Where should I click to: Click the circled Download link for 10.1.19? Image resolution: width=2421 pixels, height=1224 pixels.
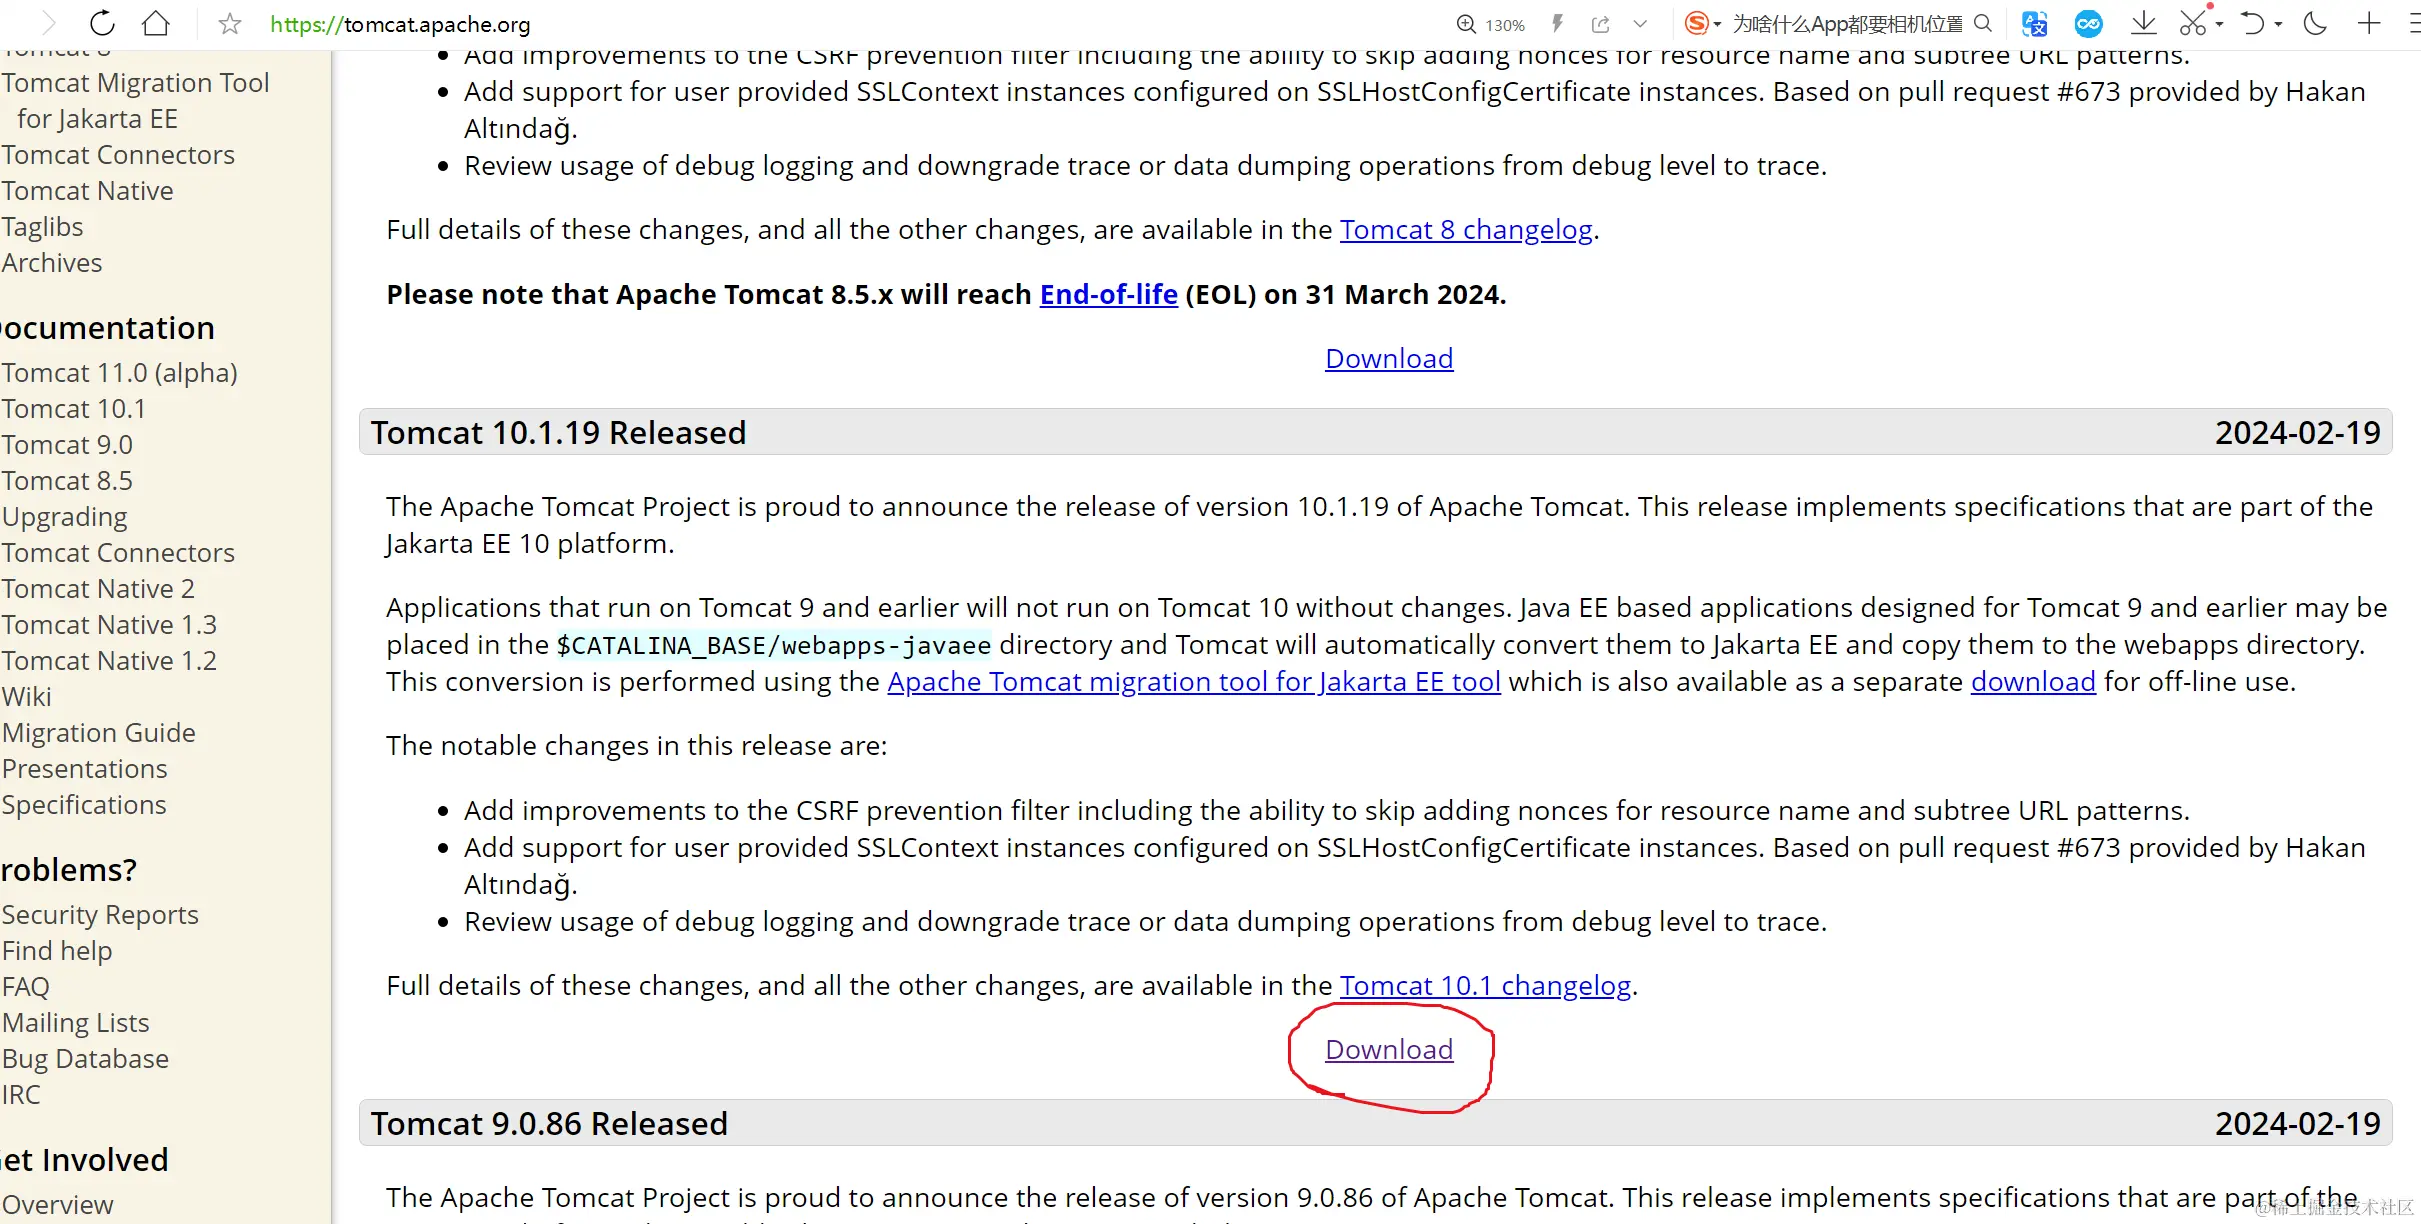click(1388, 1049)
